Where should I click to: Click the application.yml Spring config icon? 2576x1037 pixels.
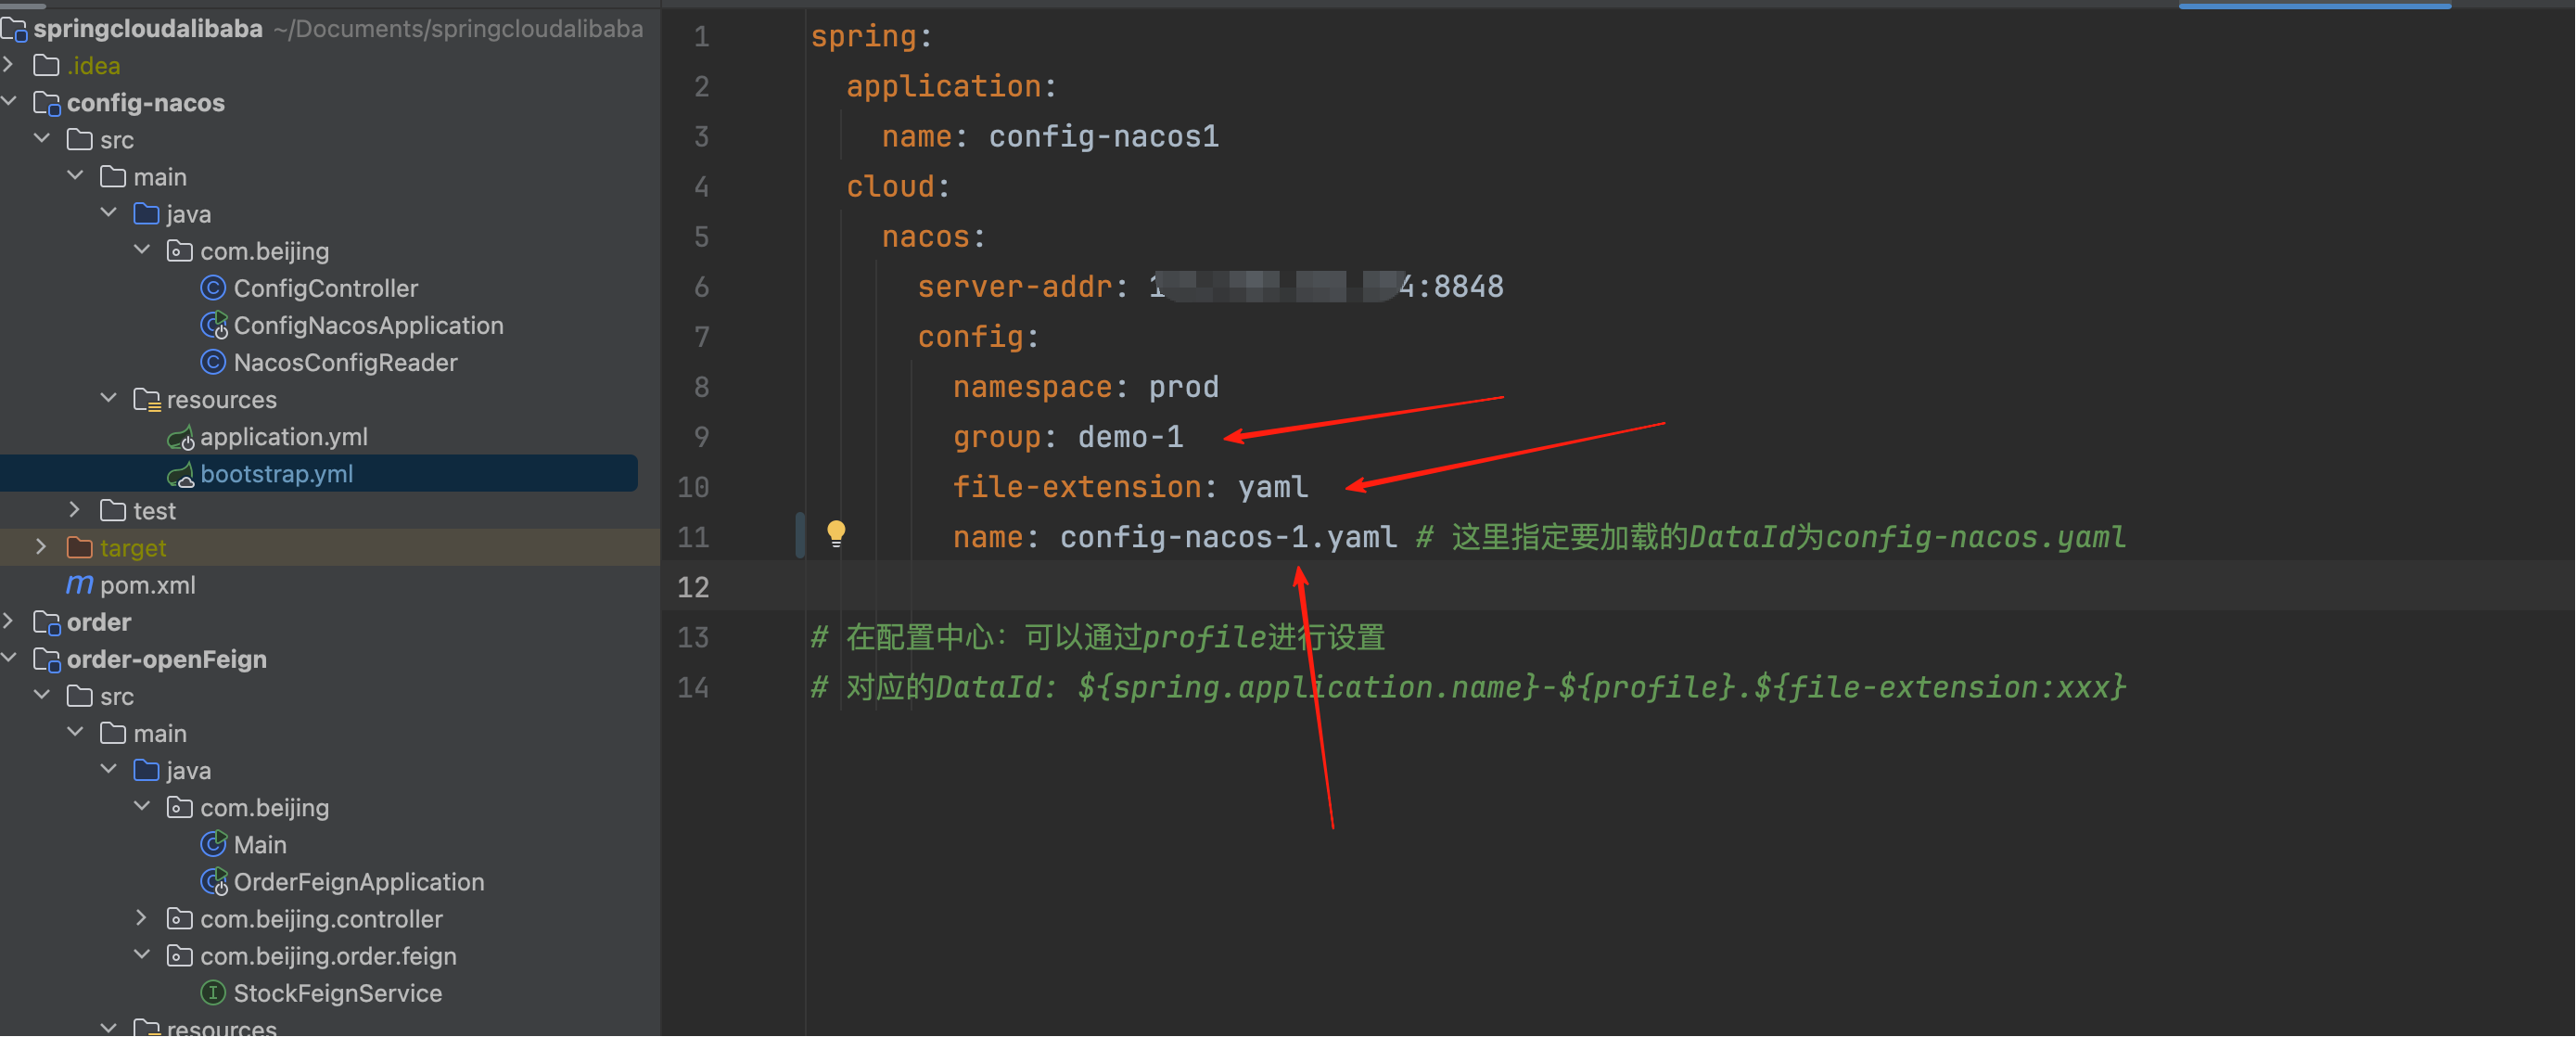(x=180, y=437)
